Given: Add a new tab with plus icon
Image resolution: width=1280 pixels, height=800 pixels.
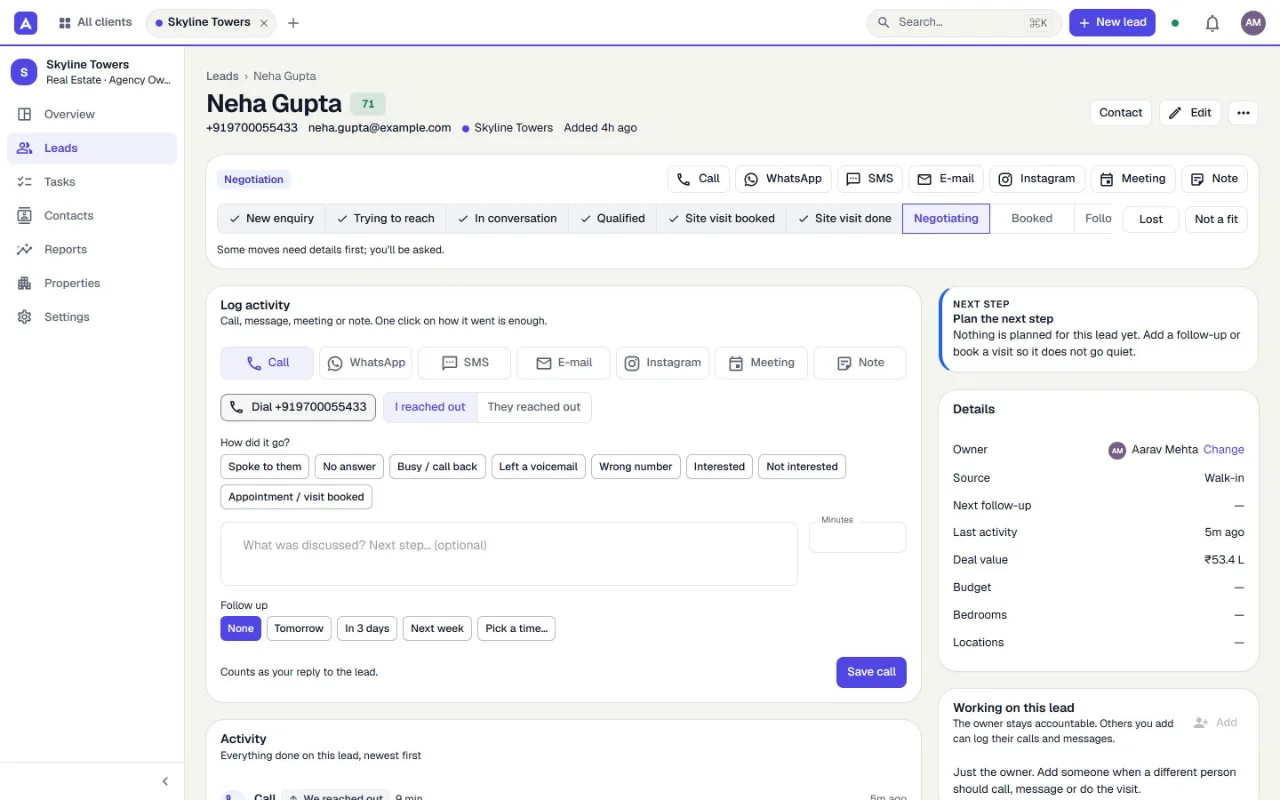Looking at the screenshot, I should point(293,23).
